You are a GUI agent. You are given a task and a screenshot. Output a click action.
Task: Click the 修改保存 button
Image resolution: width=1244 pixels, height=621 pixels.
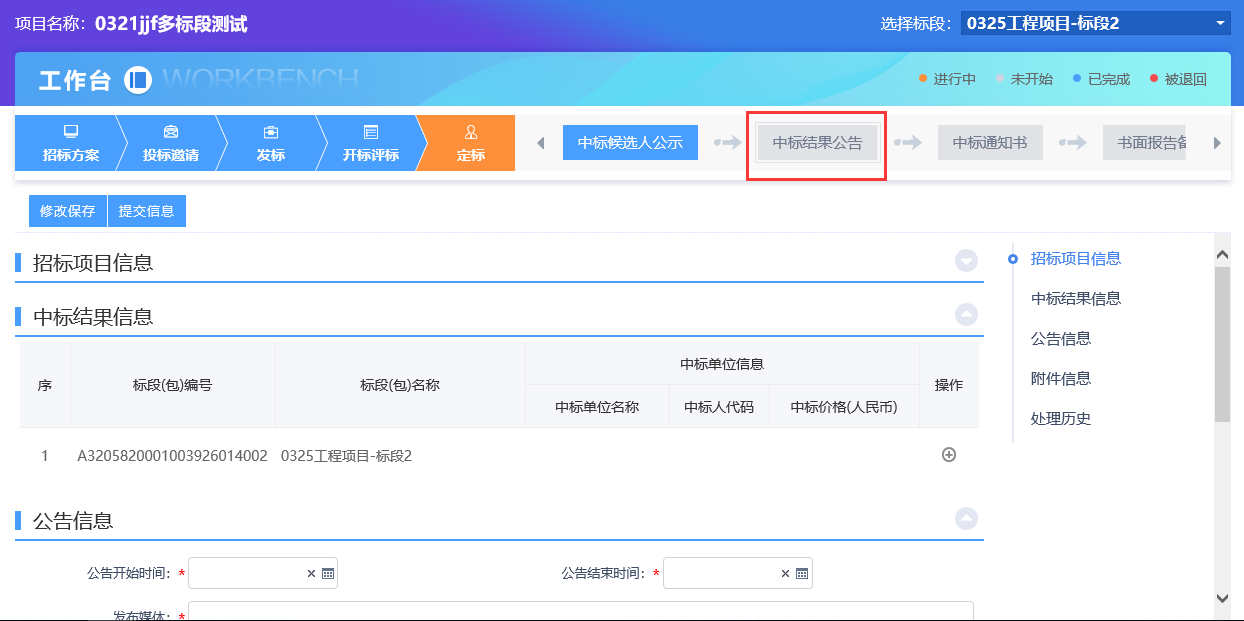(67, 211)
